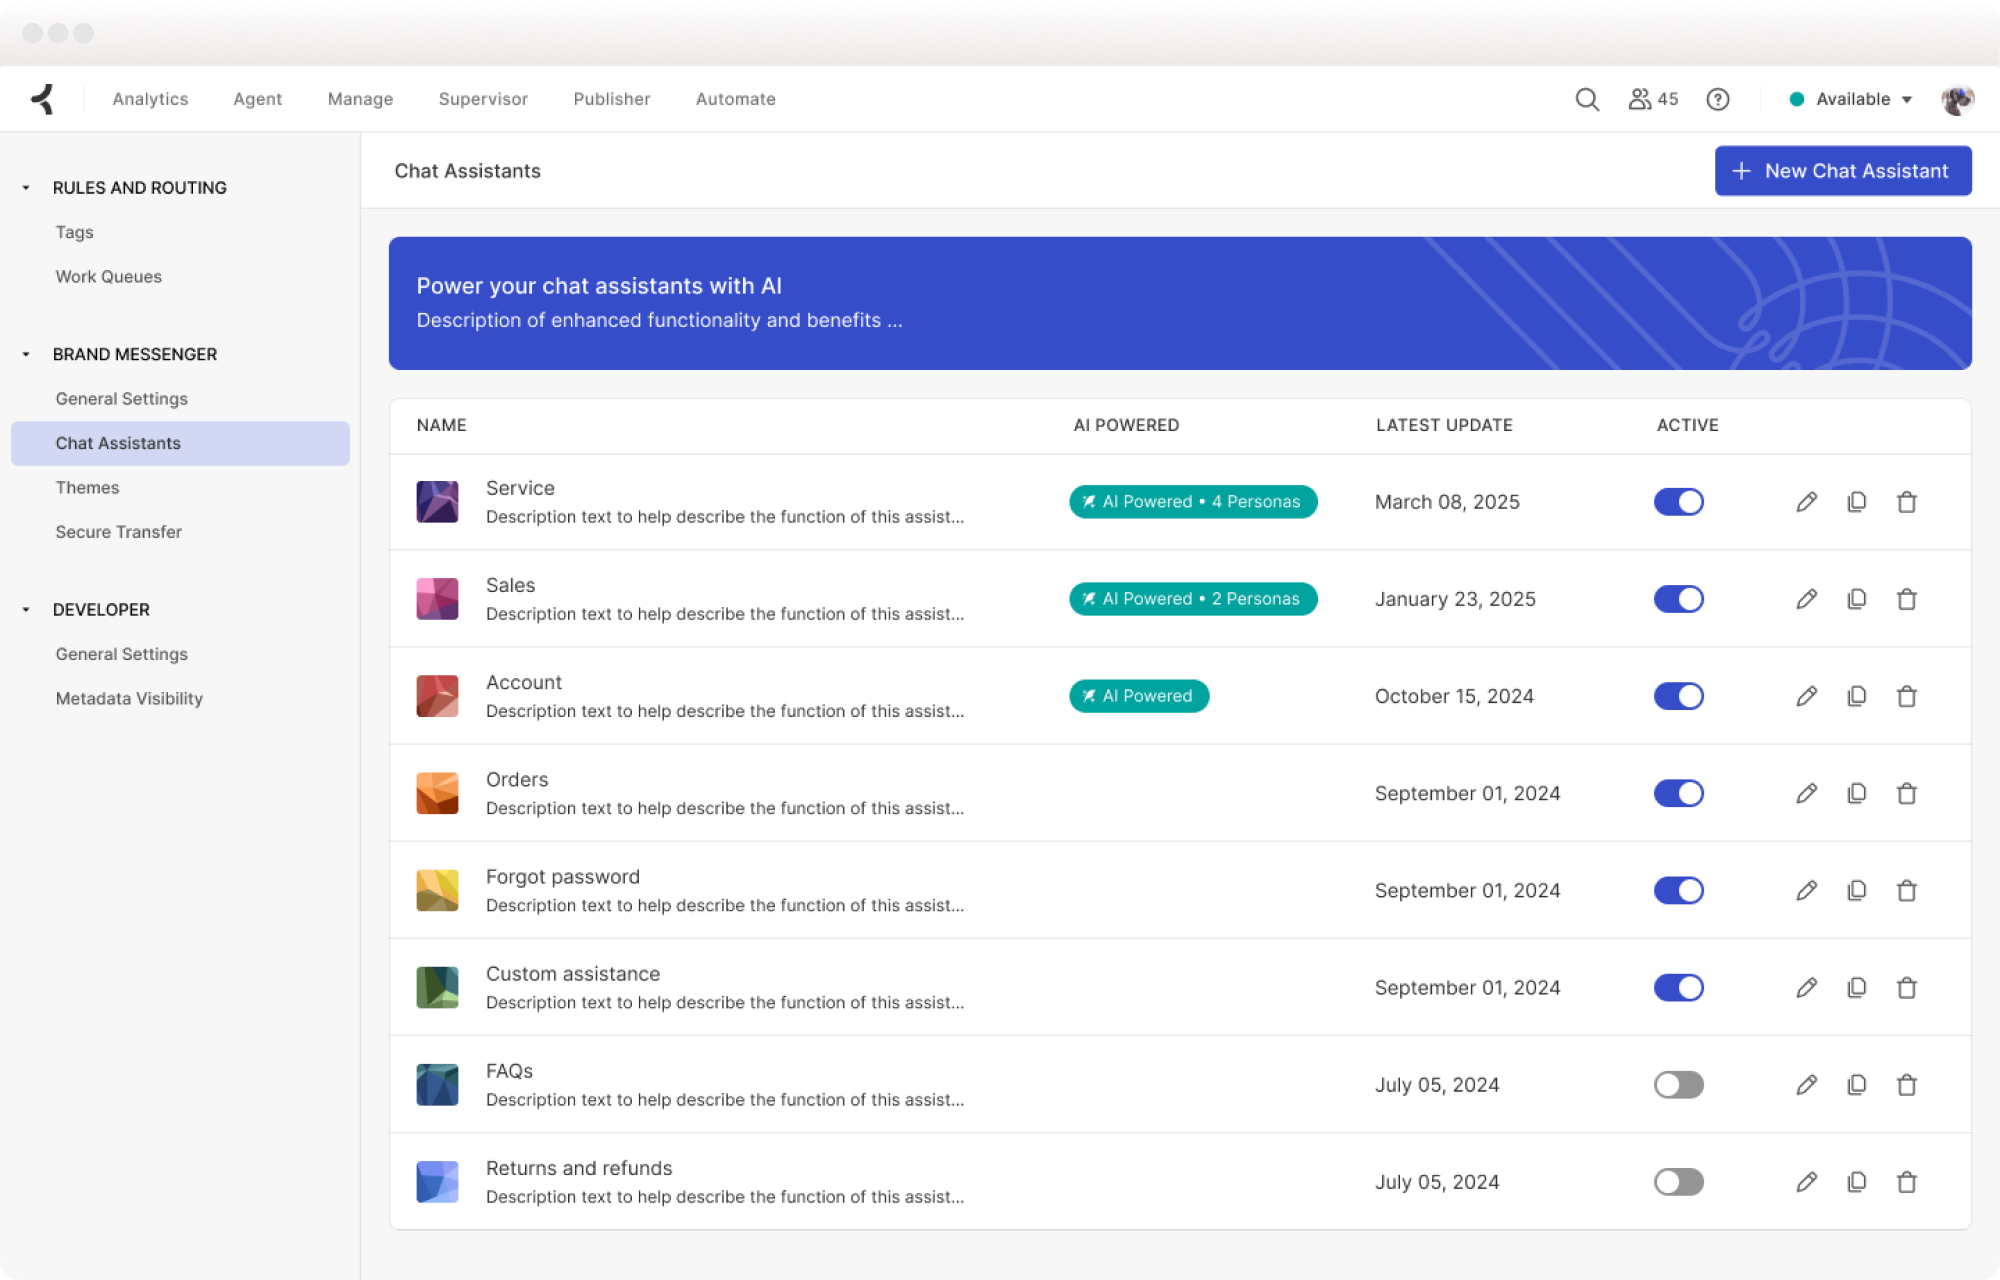Disable the Orders assistant
Screen dimensions: 2000x1280
pos(1679,793)
